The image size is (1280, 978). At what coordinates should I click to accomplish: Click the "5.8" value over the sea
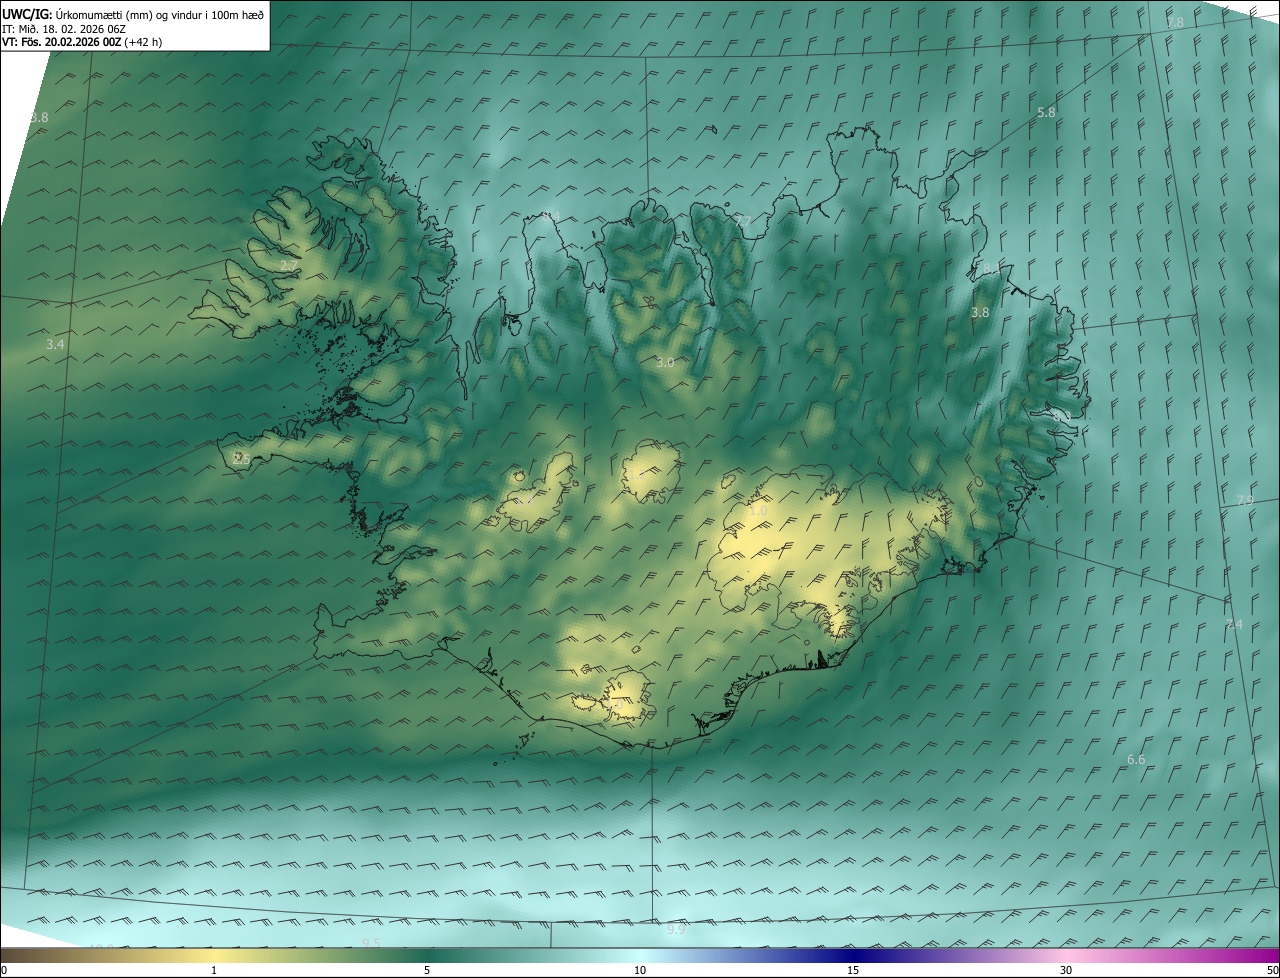click(x=1046, y=113)
